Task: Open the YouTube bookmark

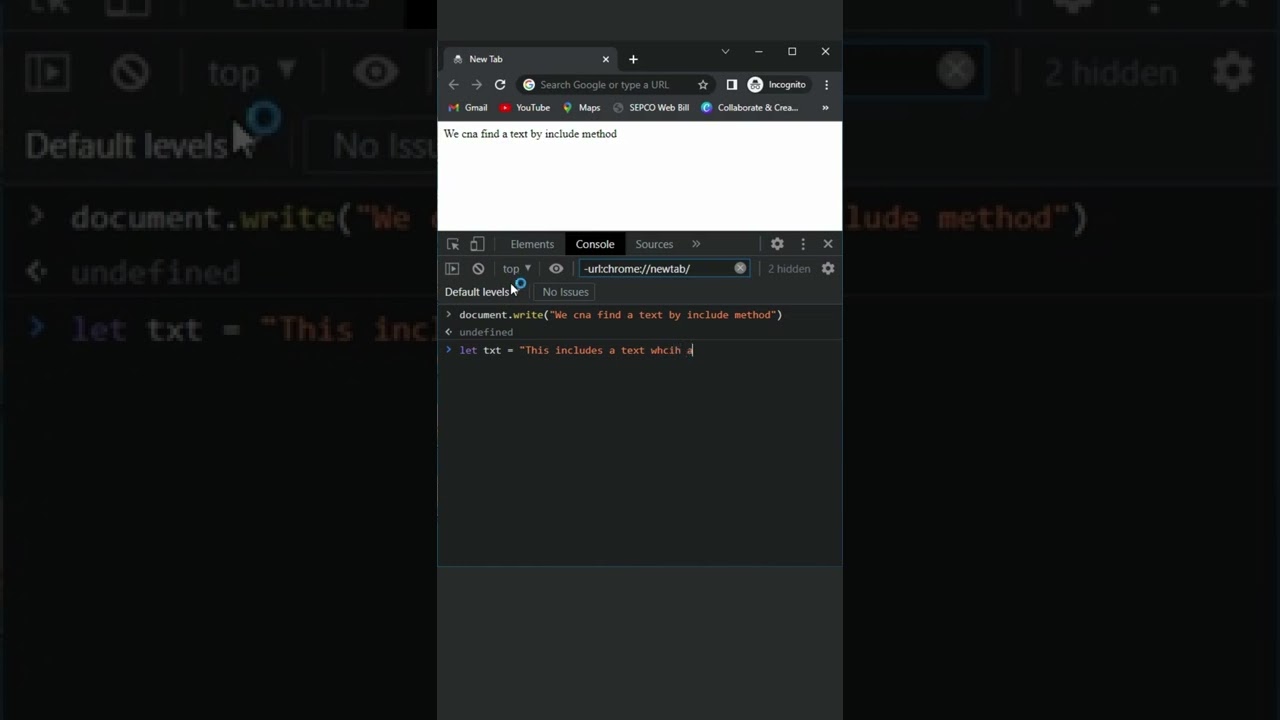Action: tap(525, 108)
